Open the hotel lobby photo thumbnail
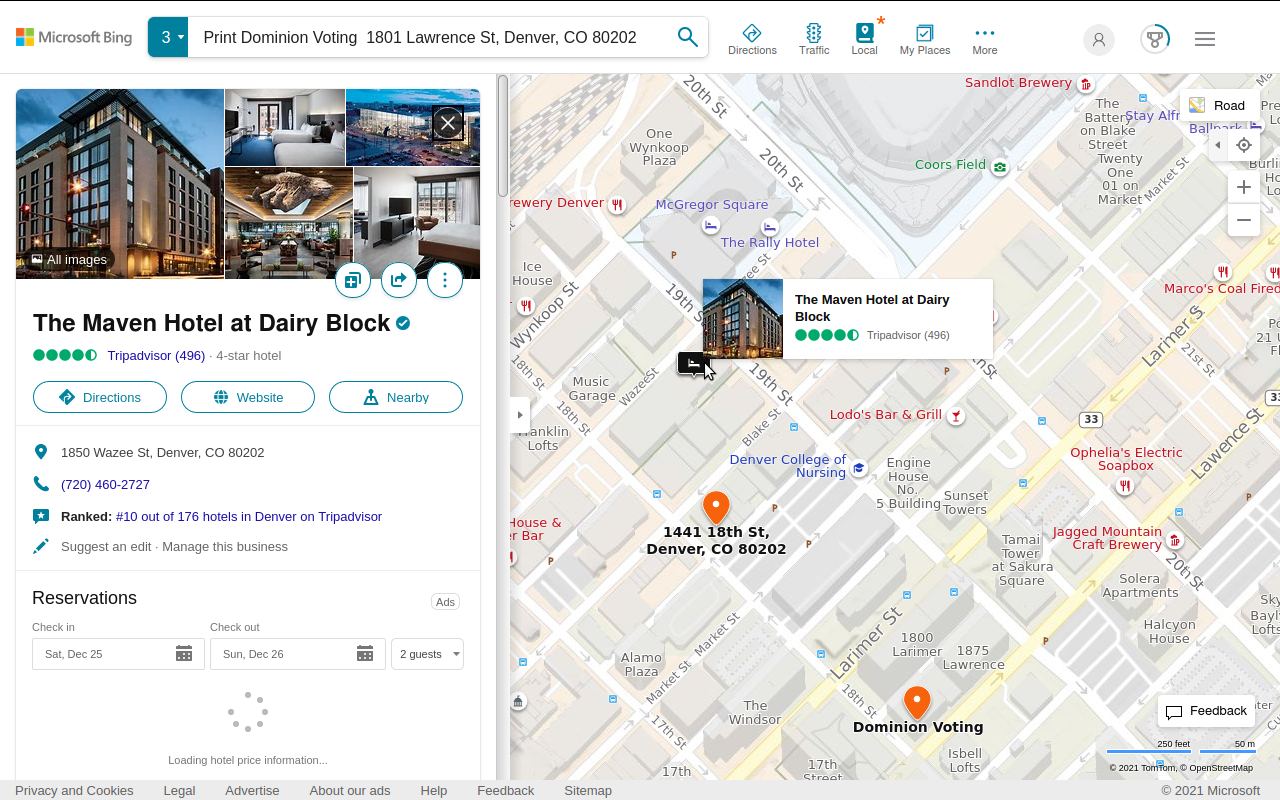This screenshot has width=1280, height=800. tap(289, 223)
